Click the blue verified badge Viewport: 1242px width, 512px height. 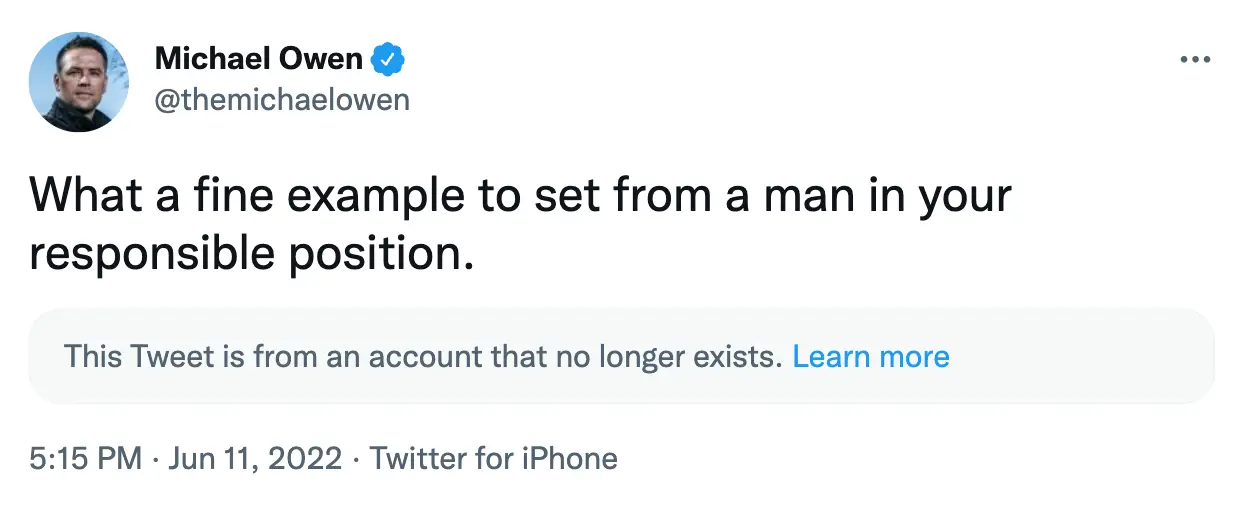[388, 60]
